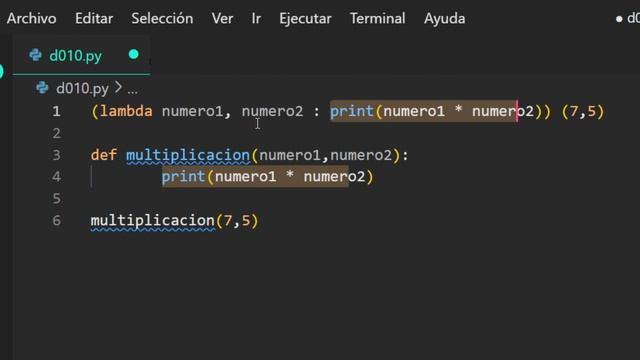
Task: Open the Ir menu
Action: [x=256, y=19]
